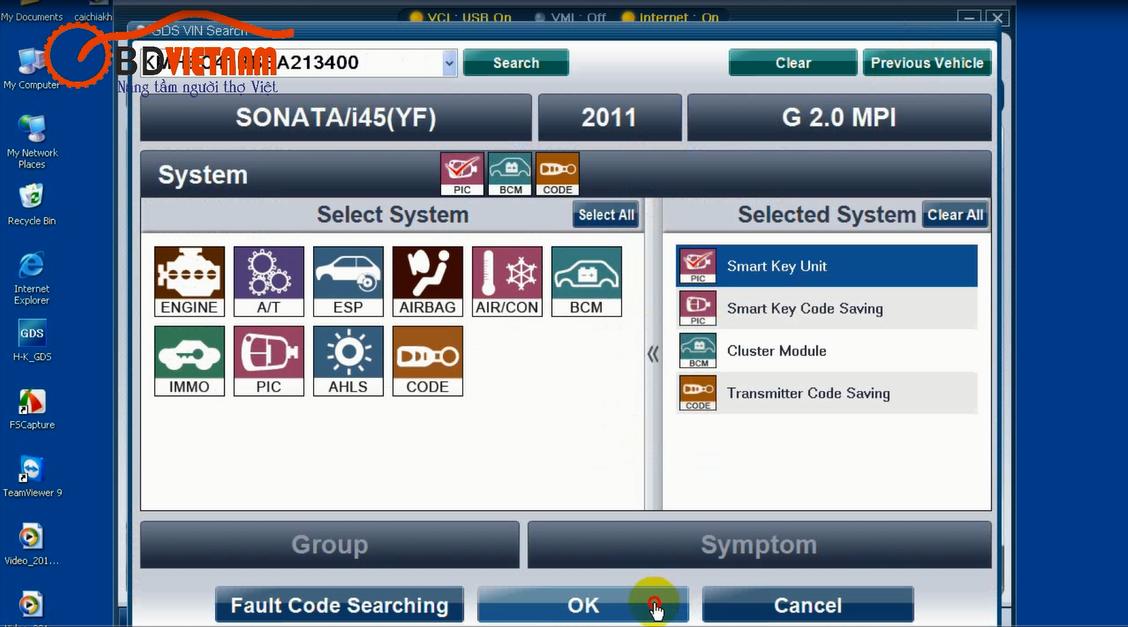Select the BCM icon in Select System grid
1128x627 pixels.
pyautogui.click(x=586, y=281)
